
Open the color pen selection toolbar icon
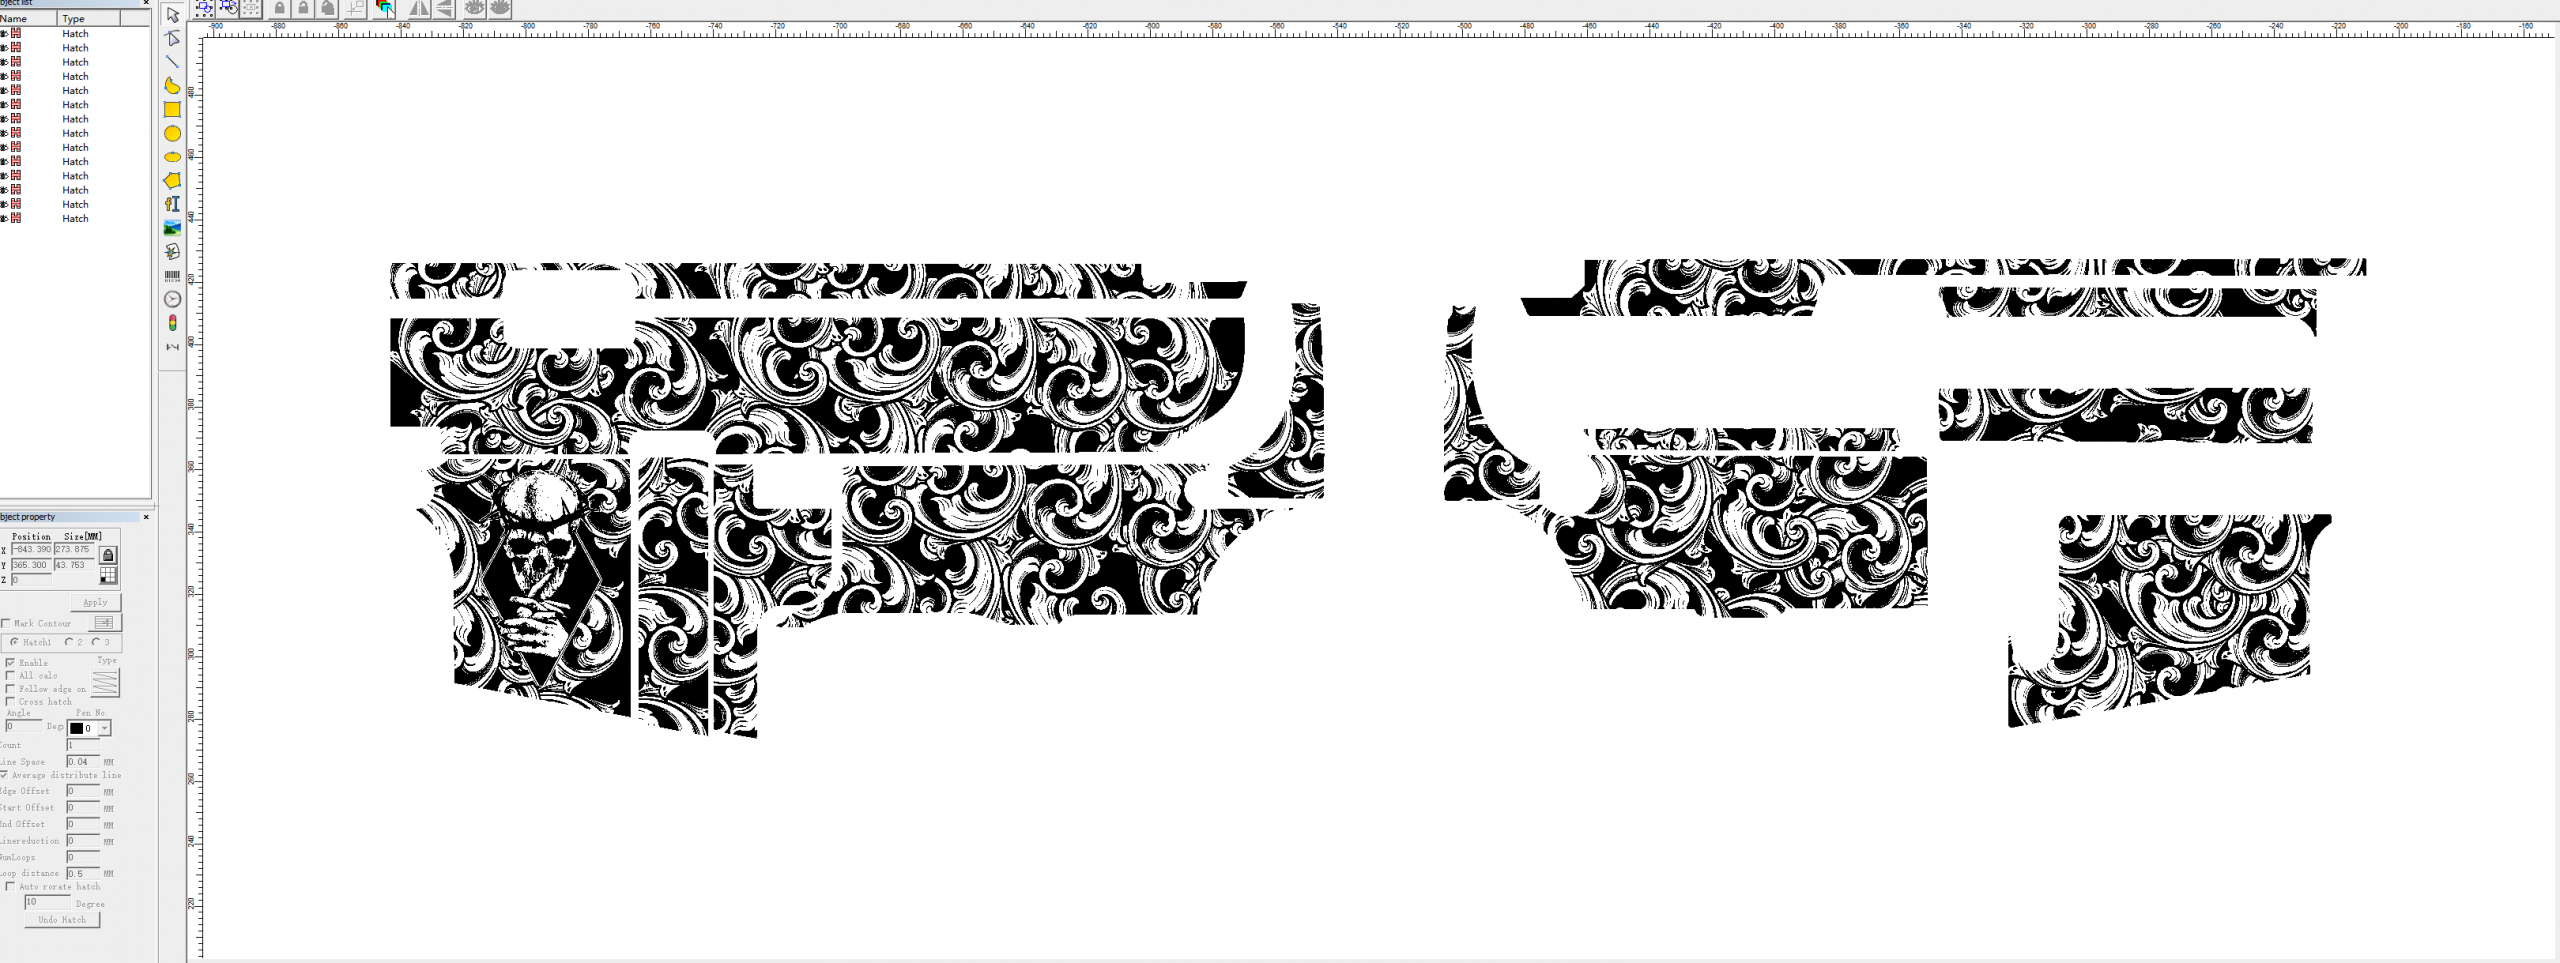tap(384, 8)
